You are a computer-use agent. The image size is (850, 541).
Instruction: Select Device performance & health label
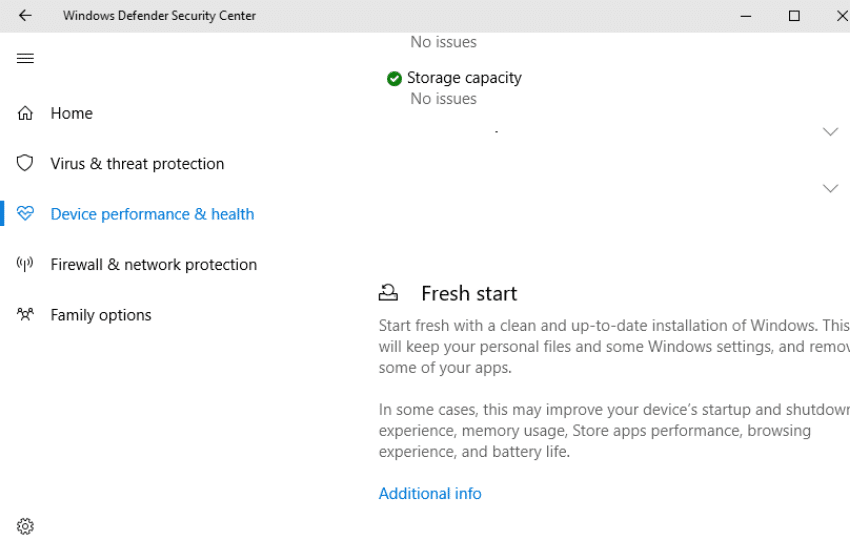[152, 214]
